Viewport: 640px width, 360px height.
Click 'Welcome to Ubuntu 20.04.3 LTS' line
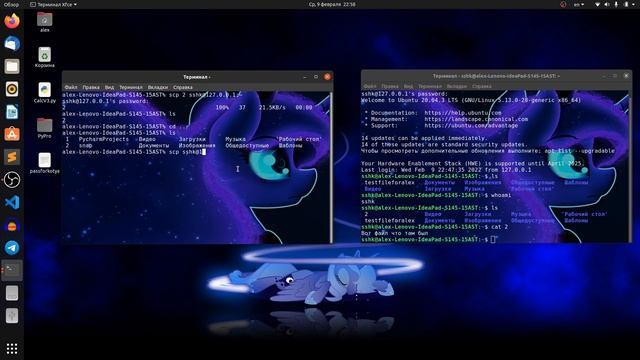[471, 100]
